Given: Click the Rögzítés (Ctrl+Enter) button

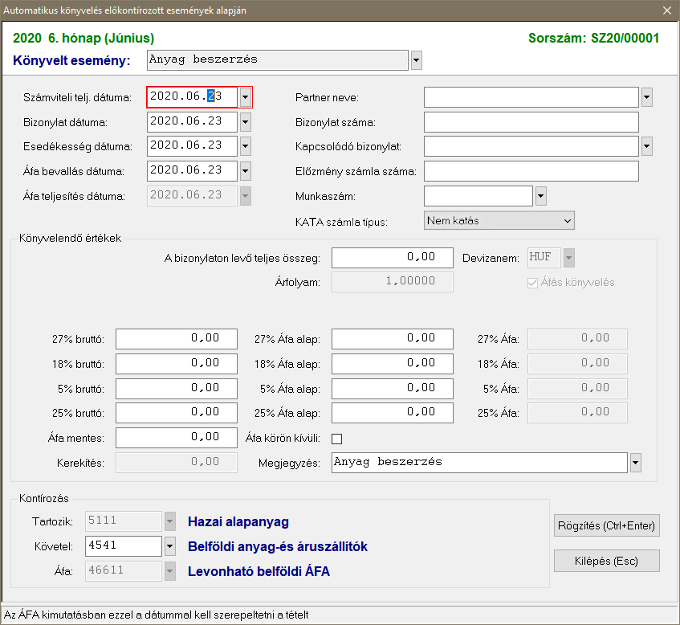Looking at the screenshot, I should [x=606, y=525].
